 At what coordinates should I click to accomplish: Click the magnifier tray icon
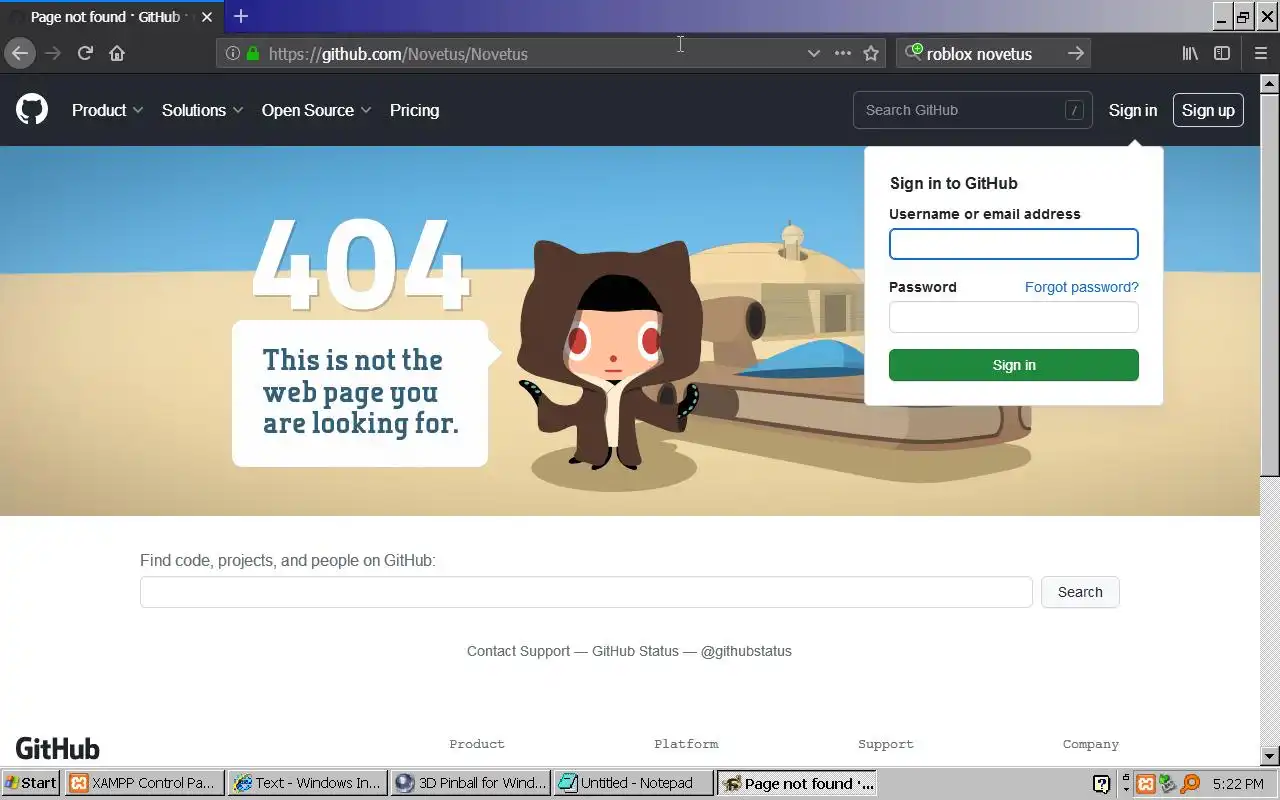tap(1190, 784)
